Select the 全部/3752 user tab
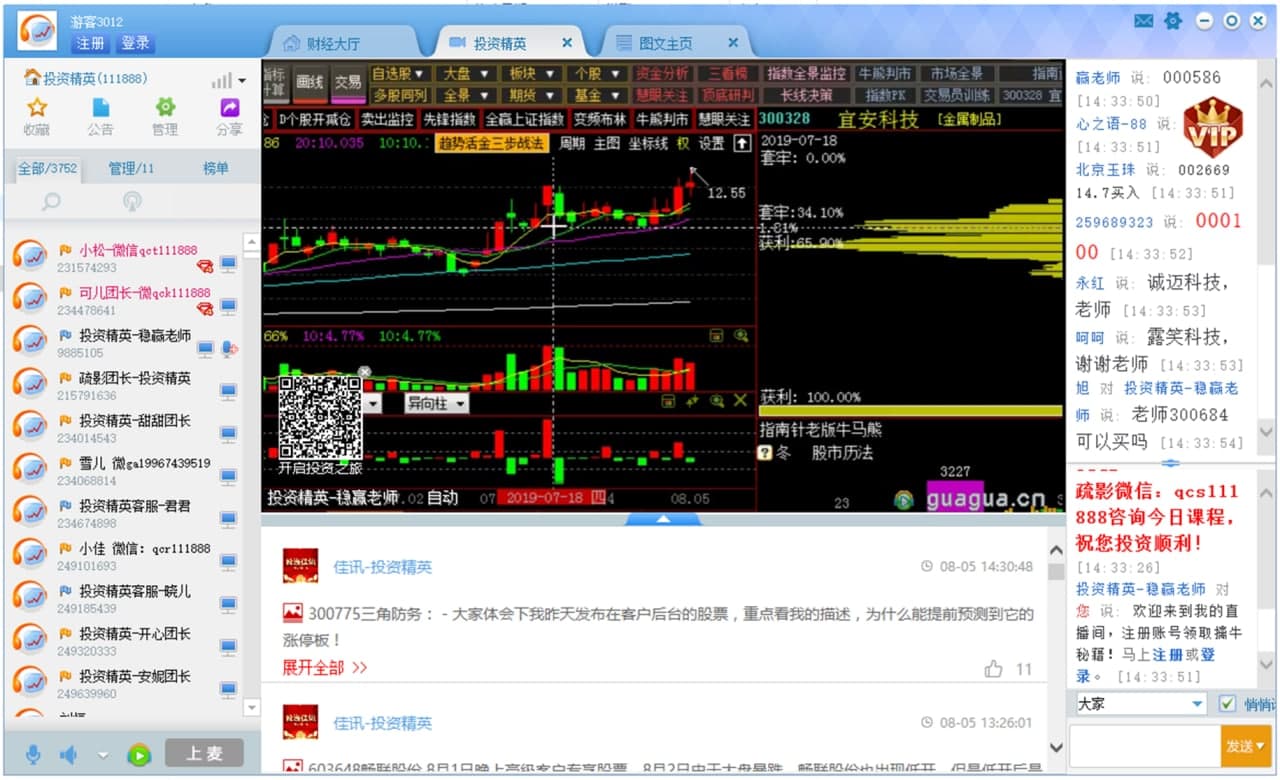 point(47,169)
